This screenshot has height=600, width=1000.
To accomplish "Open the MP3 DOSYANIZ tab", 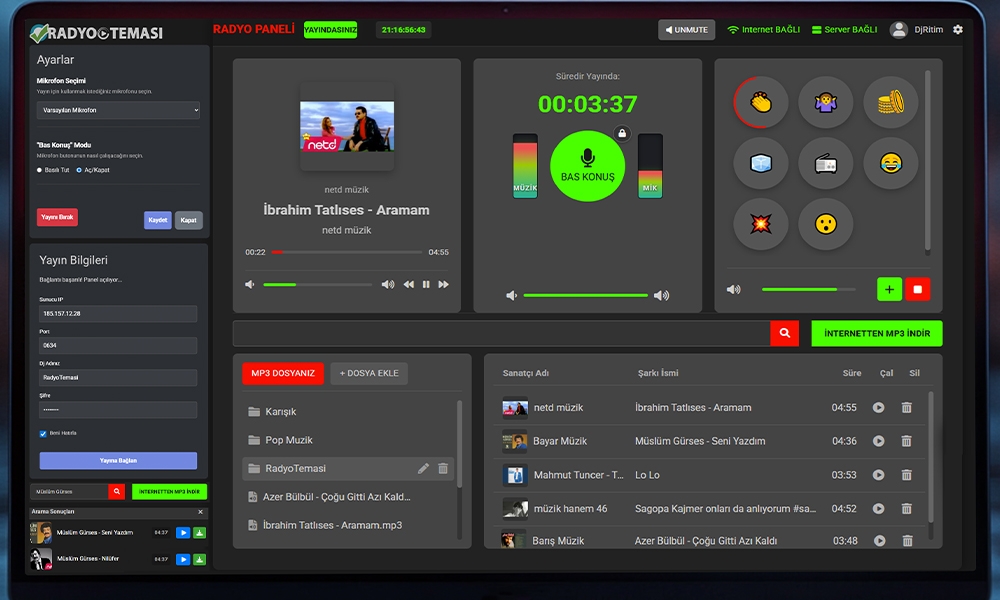I will coord(283,374).
